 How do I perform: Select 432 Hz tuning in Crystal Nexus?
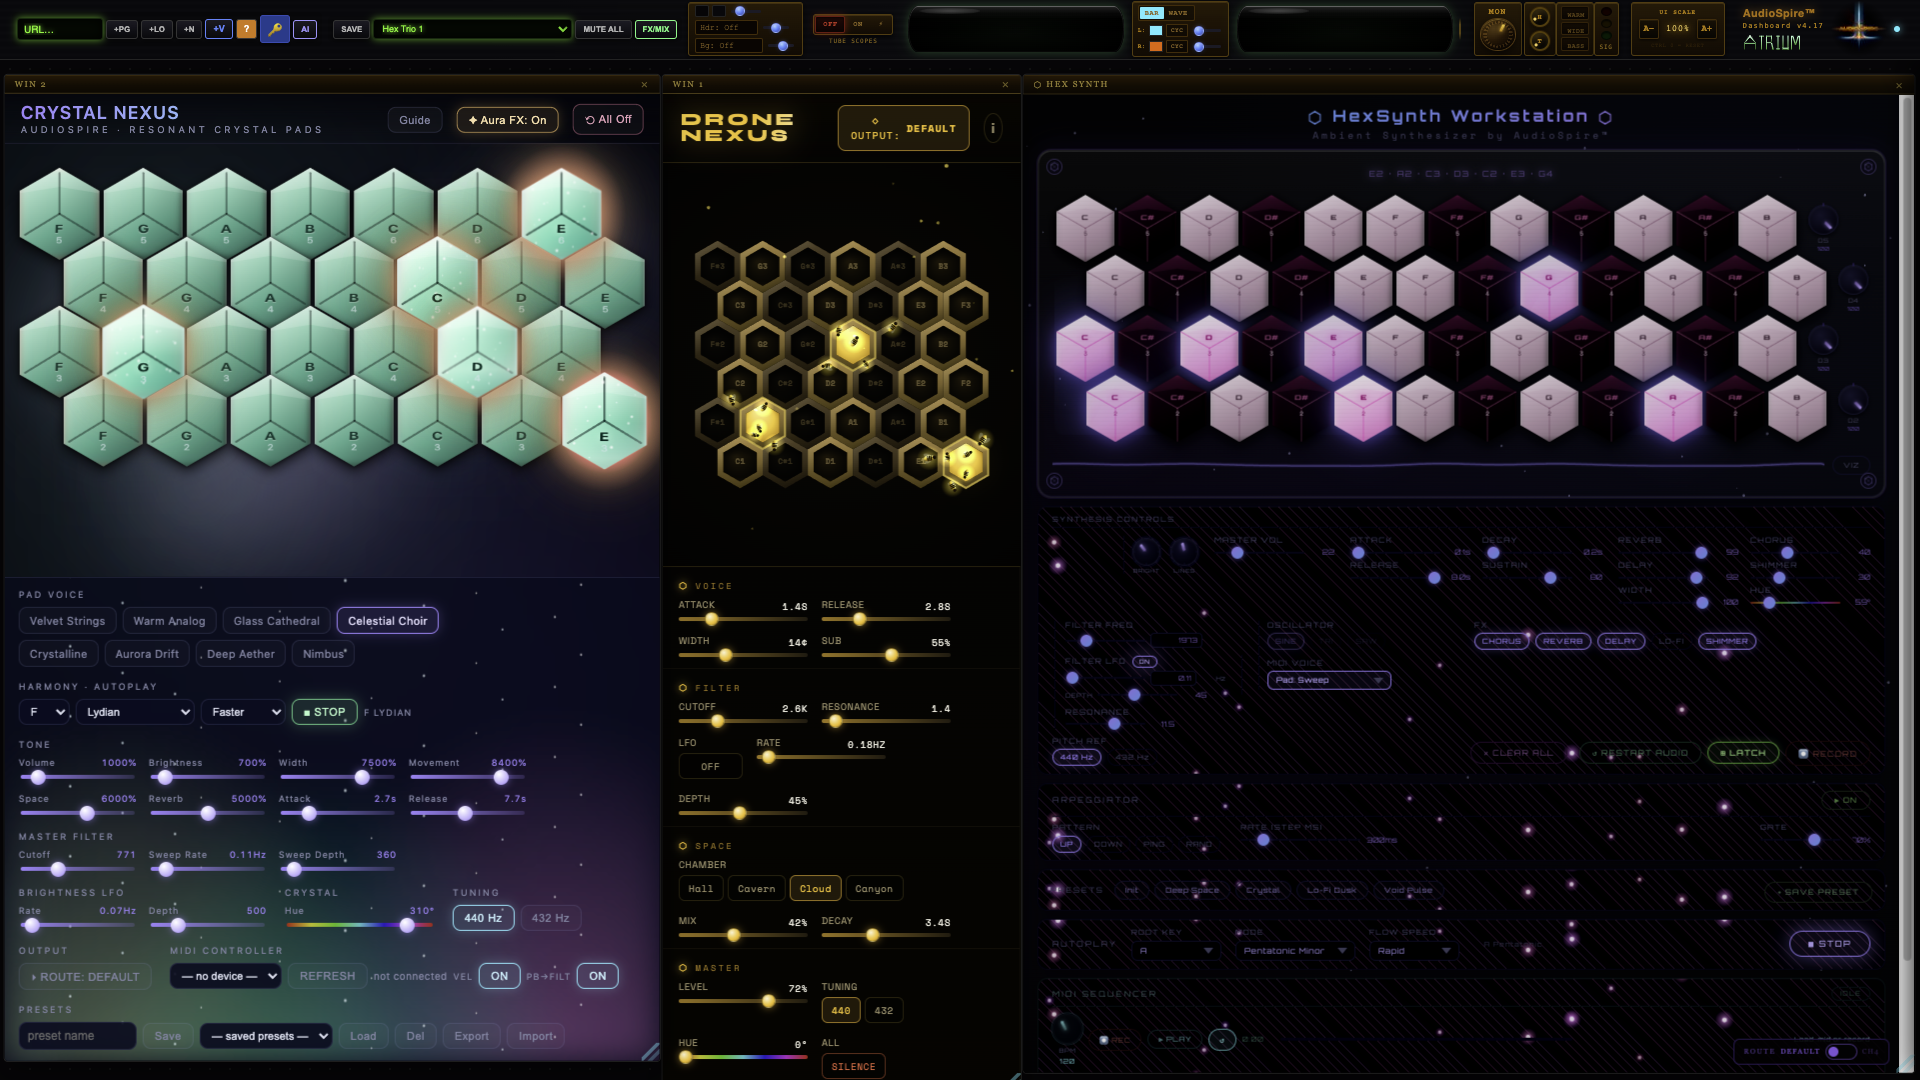(550, 918)
